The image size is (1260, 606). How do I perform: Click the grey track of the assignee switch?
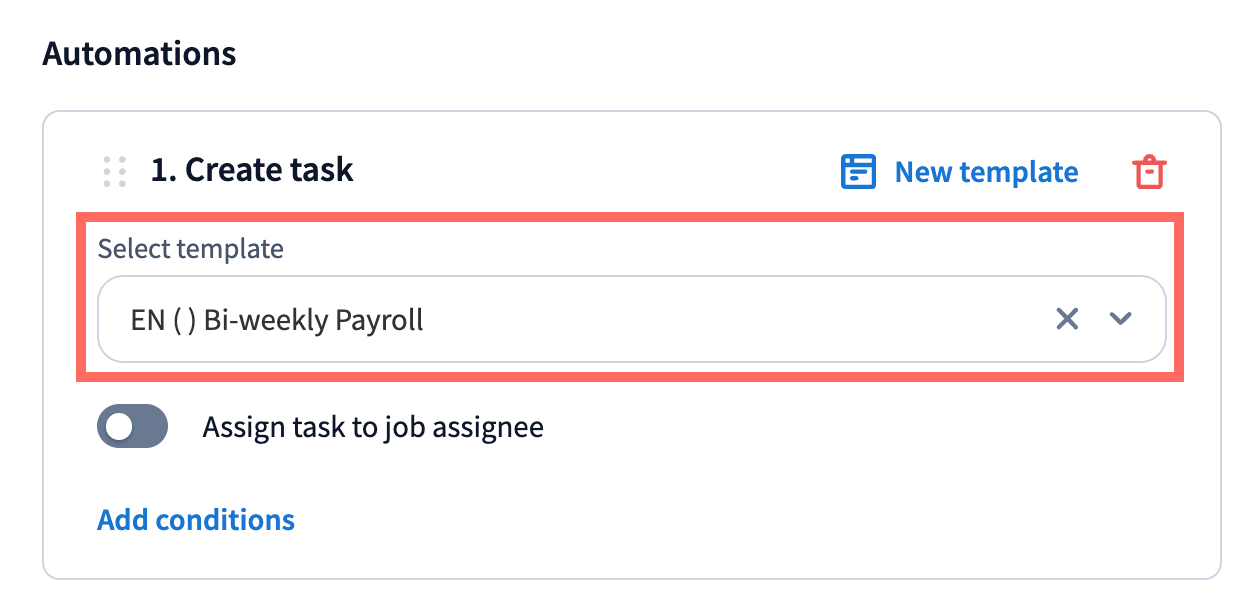[150, 427]
